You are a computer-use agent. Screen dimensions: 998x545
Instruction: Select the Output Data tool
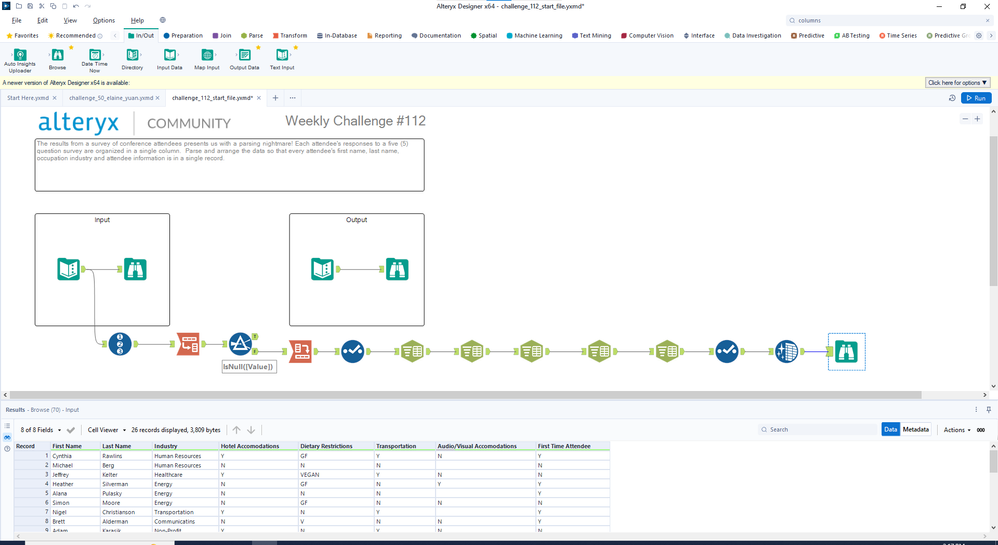click(x=244, y=59)
